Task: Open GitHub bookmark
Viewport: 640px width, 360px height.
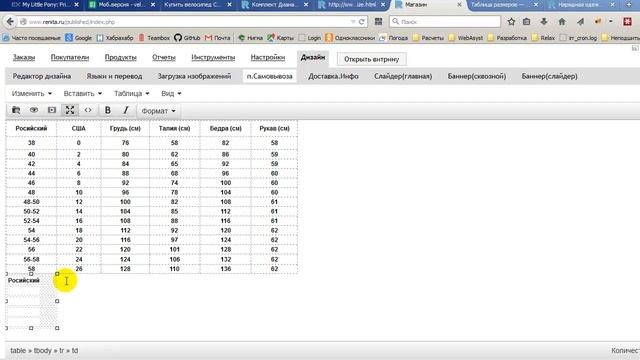Action: 187,38
